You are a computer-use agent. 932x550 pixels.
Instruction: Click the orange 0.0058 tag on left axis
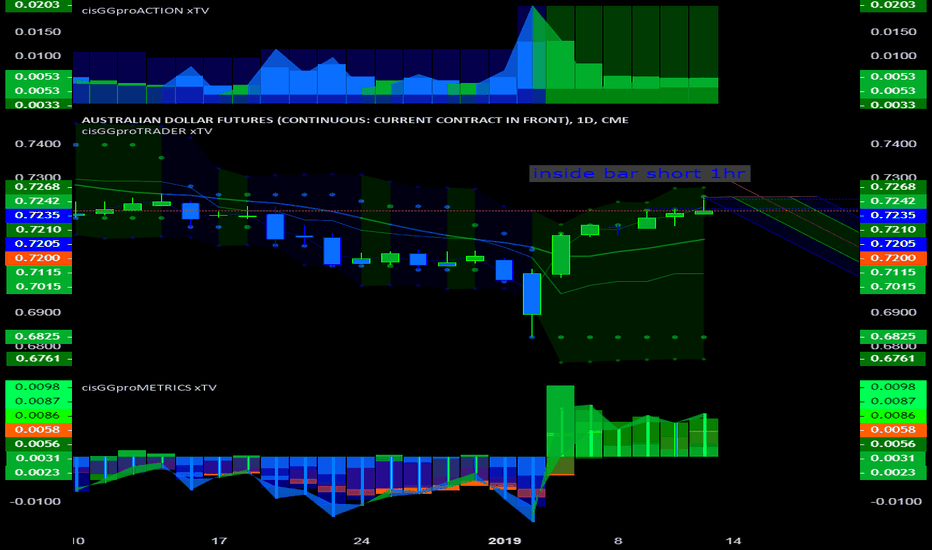(x=39, y=429)
